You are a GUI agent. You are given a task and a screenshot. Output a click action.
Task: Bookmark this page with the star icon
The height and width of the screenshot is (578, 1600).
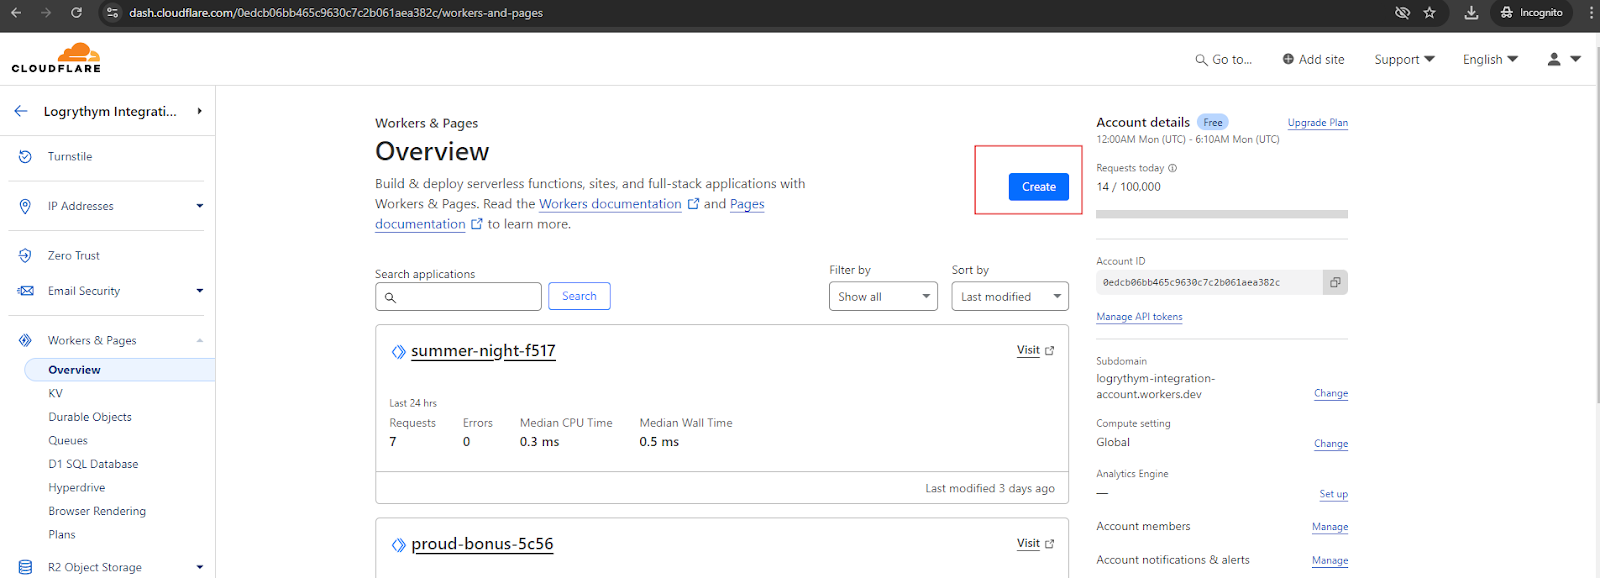1429,13
